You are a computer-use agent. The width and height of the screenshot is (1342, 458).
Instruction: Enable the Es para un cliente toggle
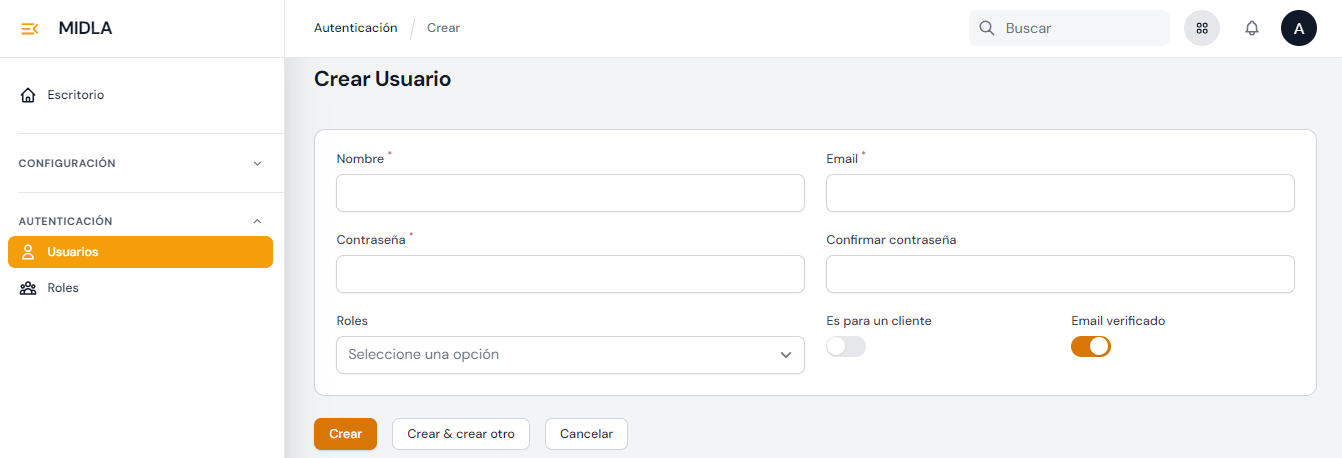click(x=846, y=347)
